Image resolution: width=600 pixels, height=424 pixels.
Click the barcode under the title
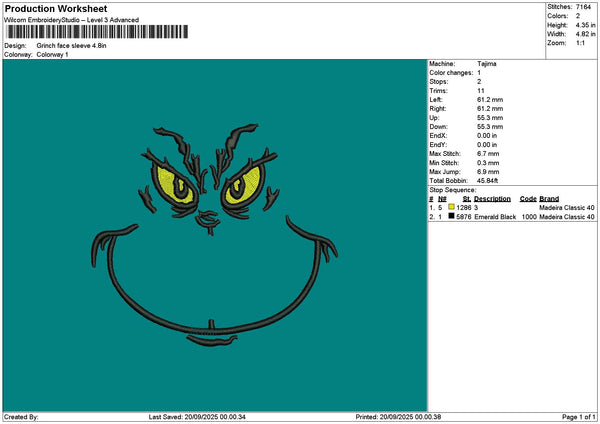coord(98,32)
